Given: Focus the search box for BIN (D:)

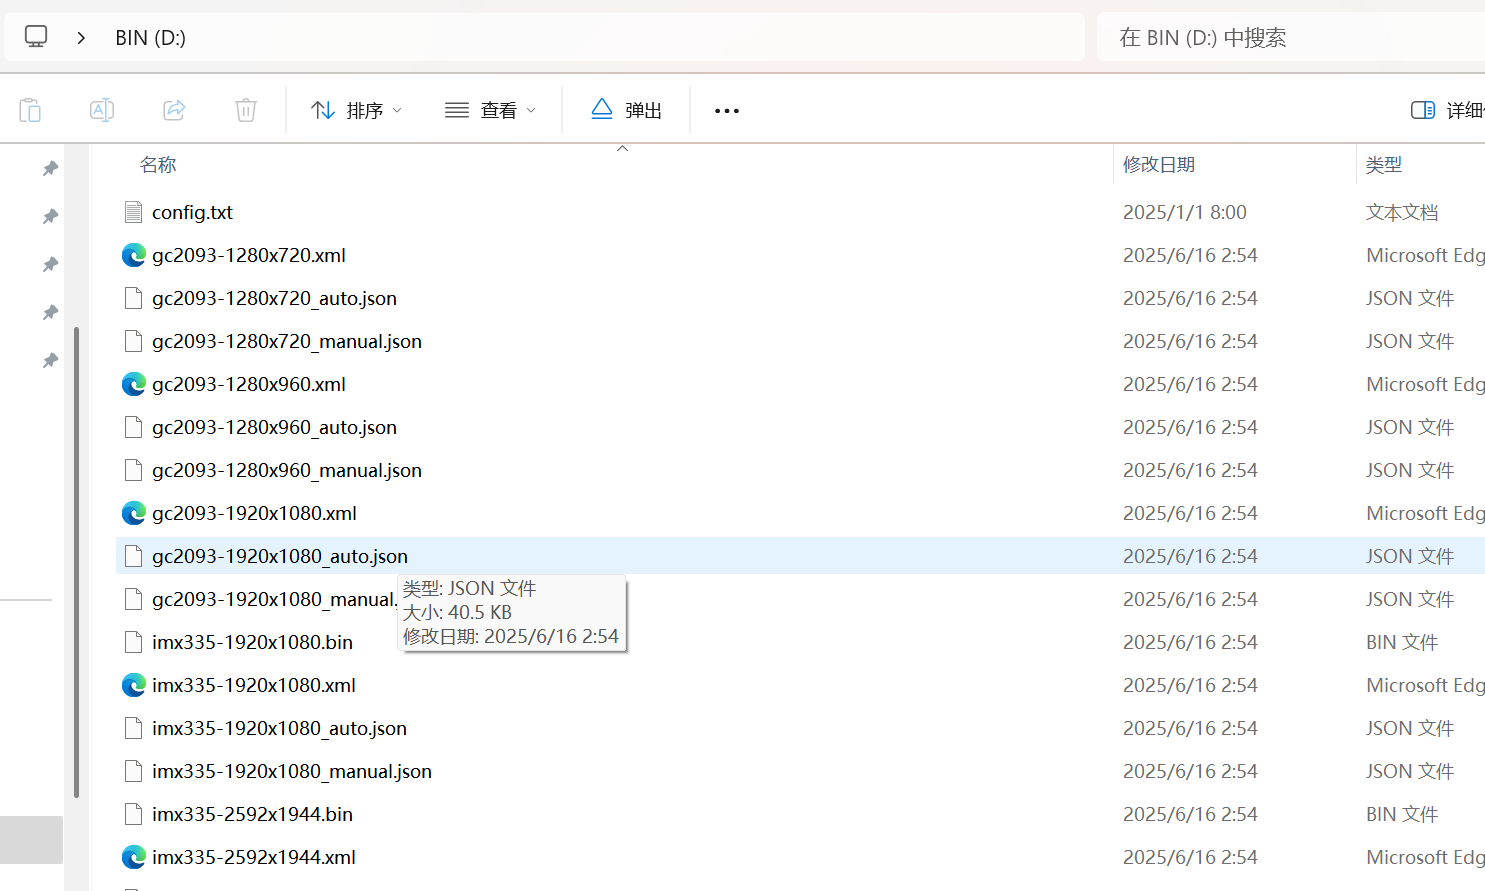Looking at the screenshot, I should pos(1291,38).
